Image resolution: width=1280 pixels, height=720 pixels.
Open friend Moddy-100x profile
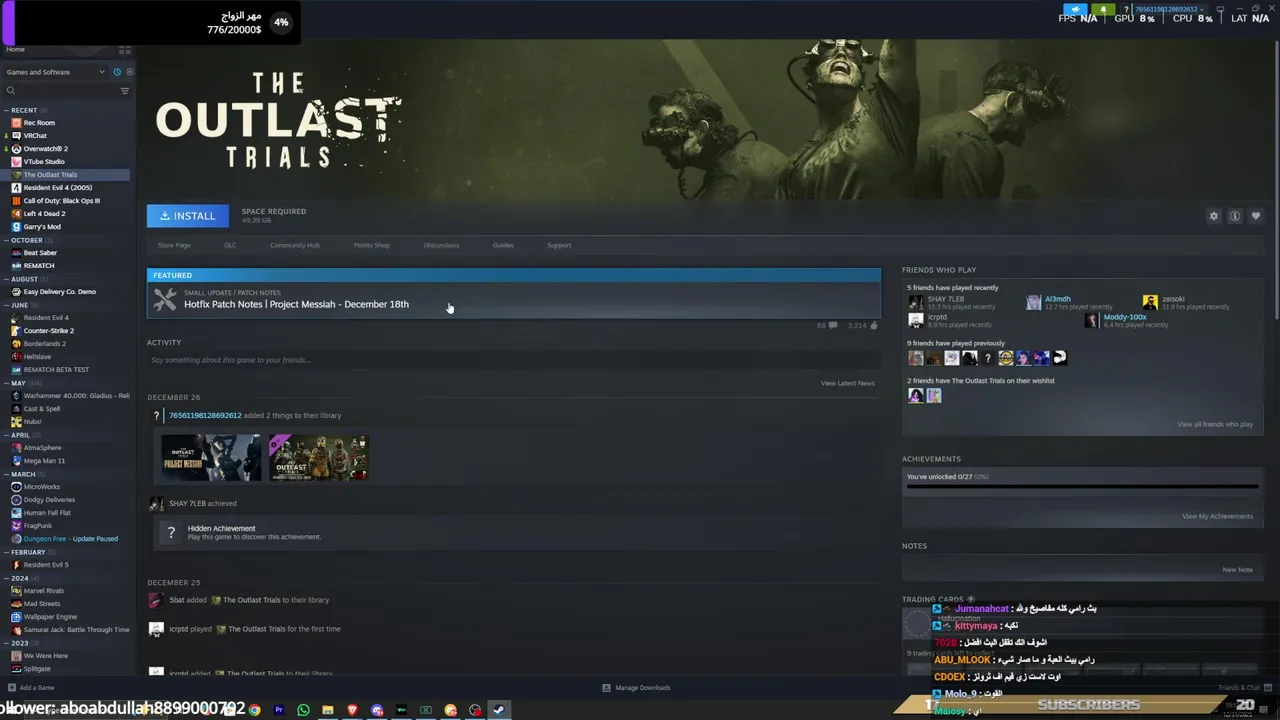click(1125, 317)
